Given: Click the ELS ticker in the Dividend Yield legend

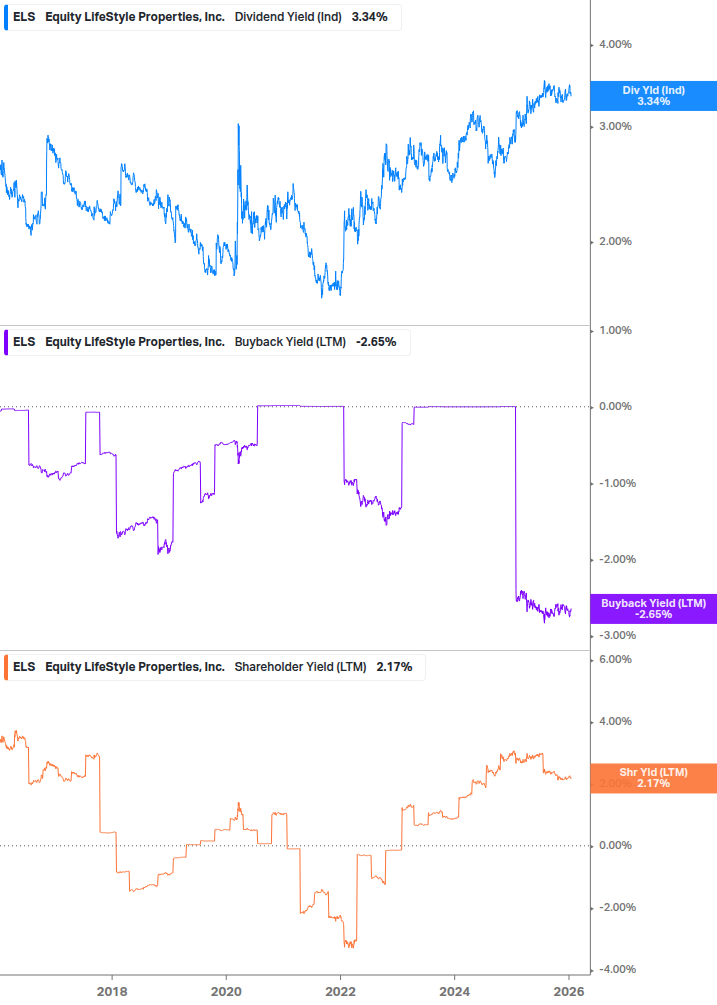Looking at the screenshot, I should pyautogui.click(x=24, y=17).
